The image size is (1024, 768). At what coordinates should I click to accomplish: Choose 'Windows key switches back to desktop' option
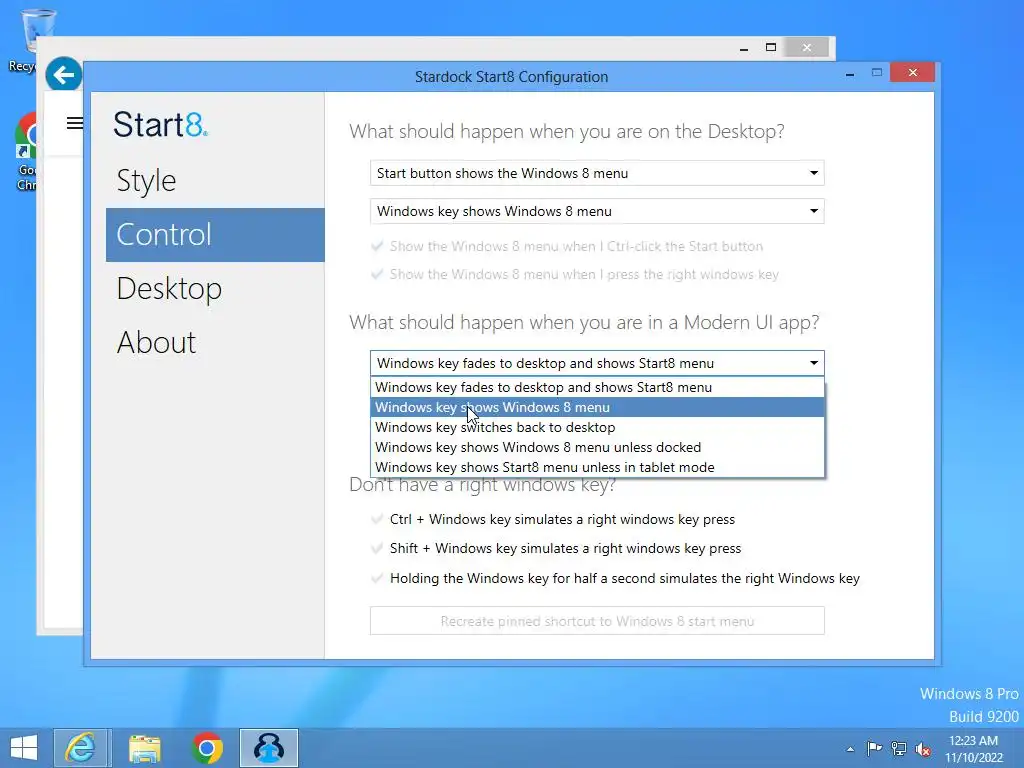598,427
